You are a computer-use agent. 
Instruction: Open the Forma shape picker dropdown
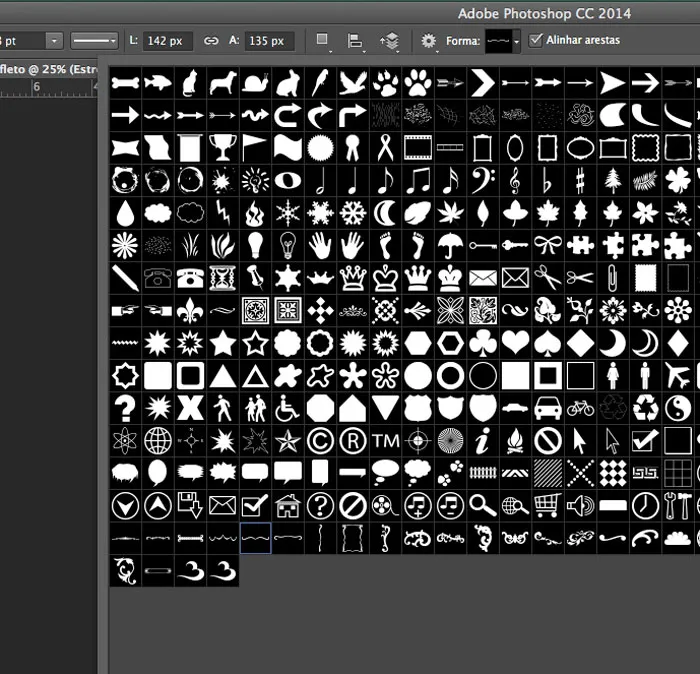point(517,42)
